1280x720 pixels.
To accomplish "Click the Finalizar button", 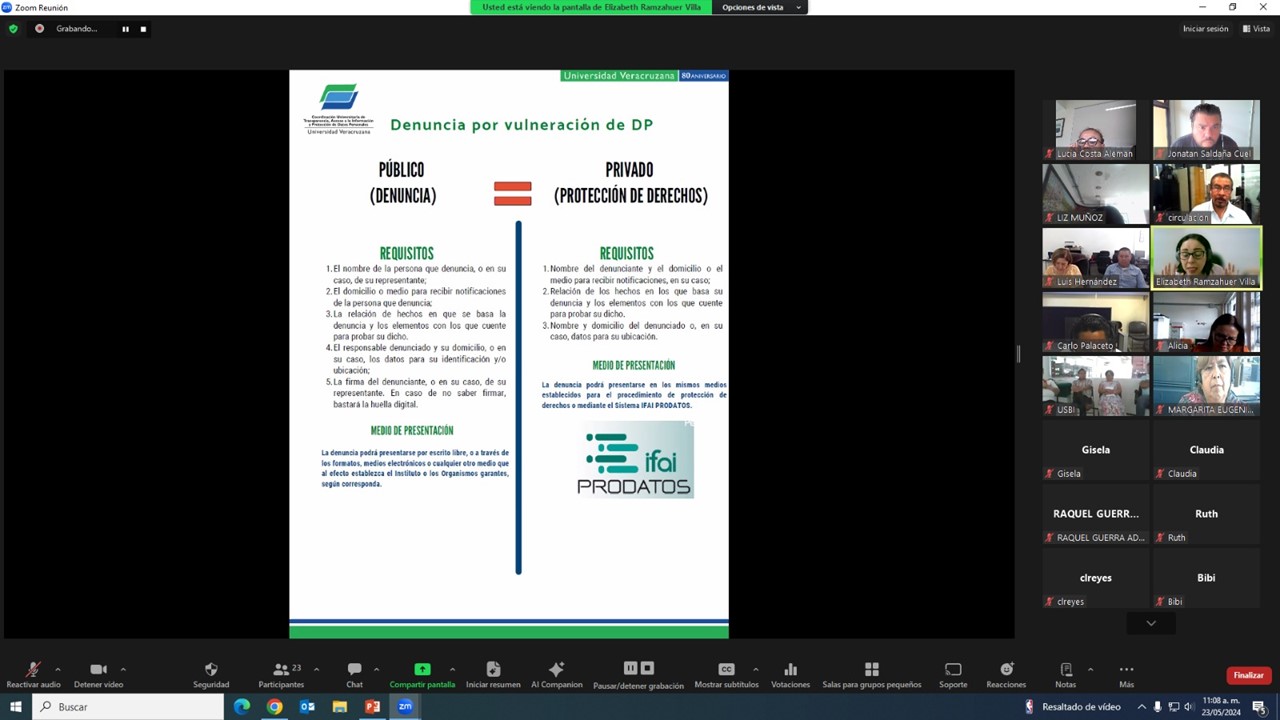I will [1248, 676].
